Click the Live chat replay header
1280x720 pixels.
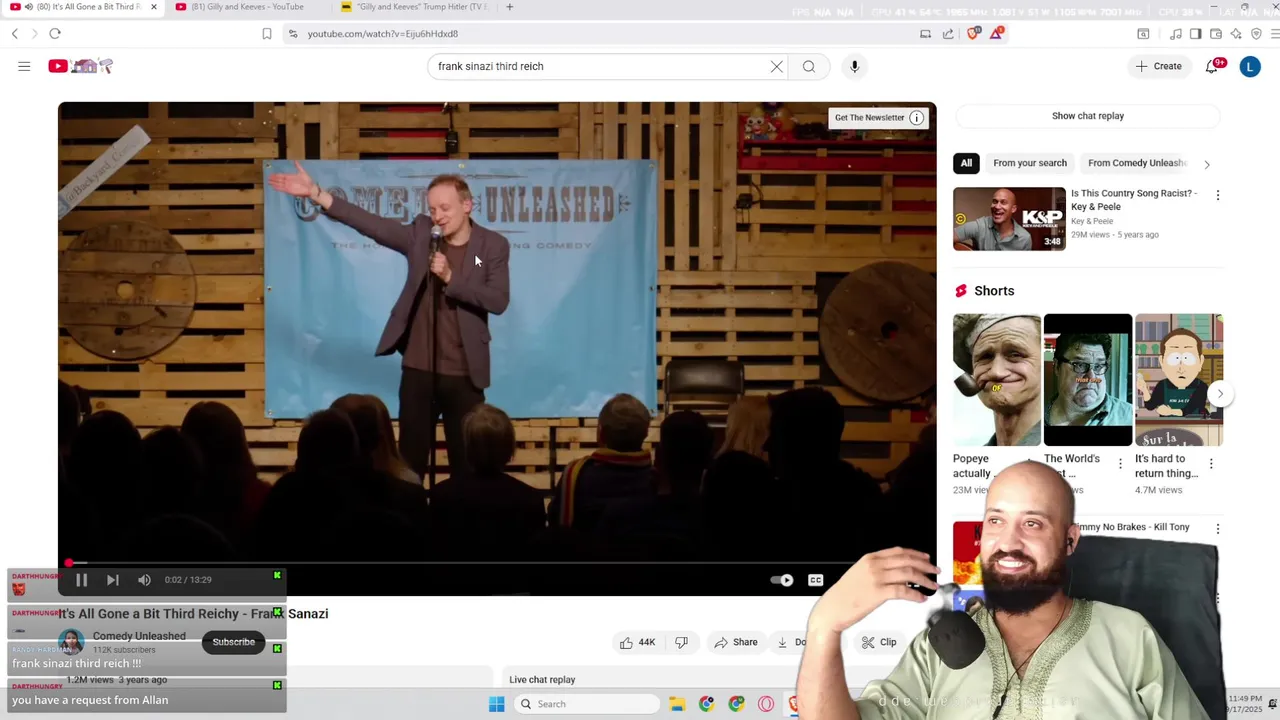click(542, 680)
